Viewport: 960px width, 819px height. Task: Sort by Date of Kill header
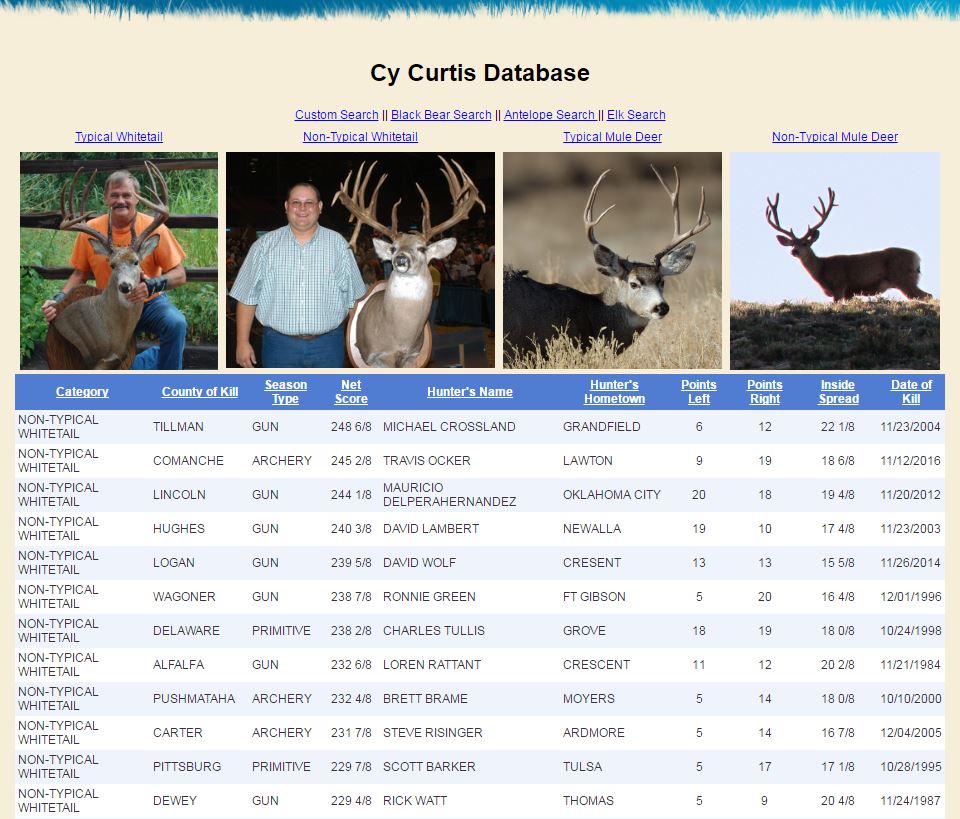click(x=911, y=392)
